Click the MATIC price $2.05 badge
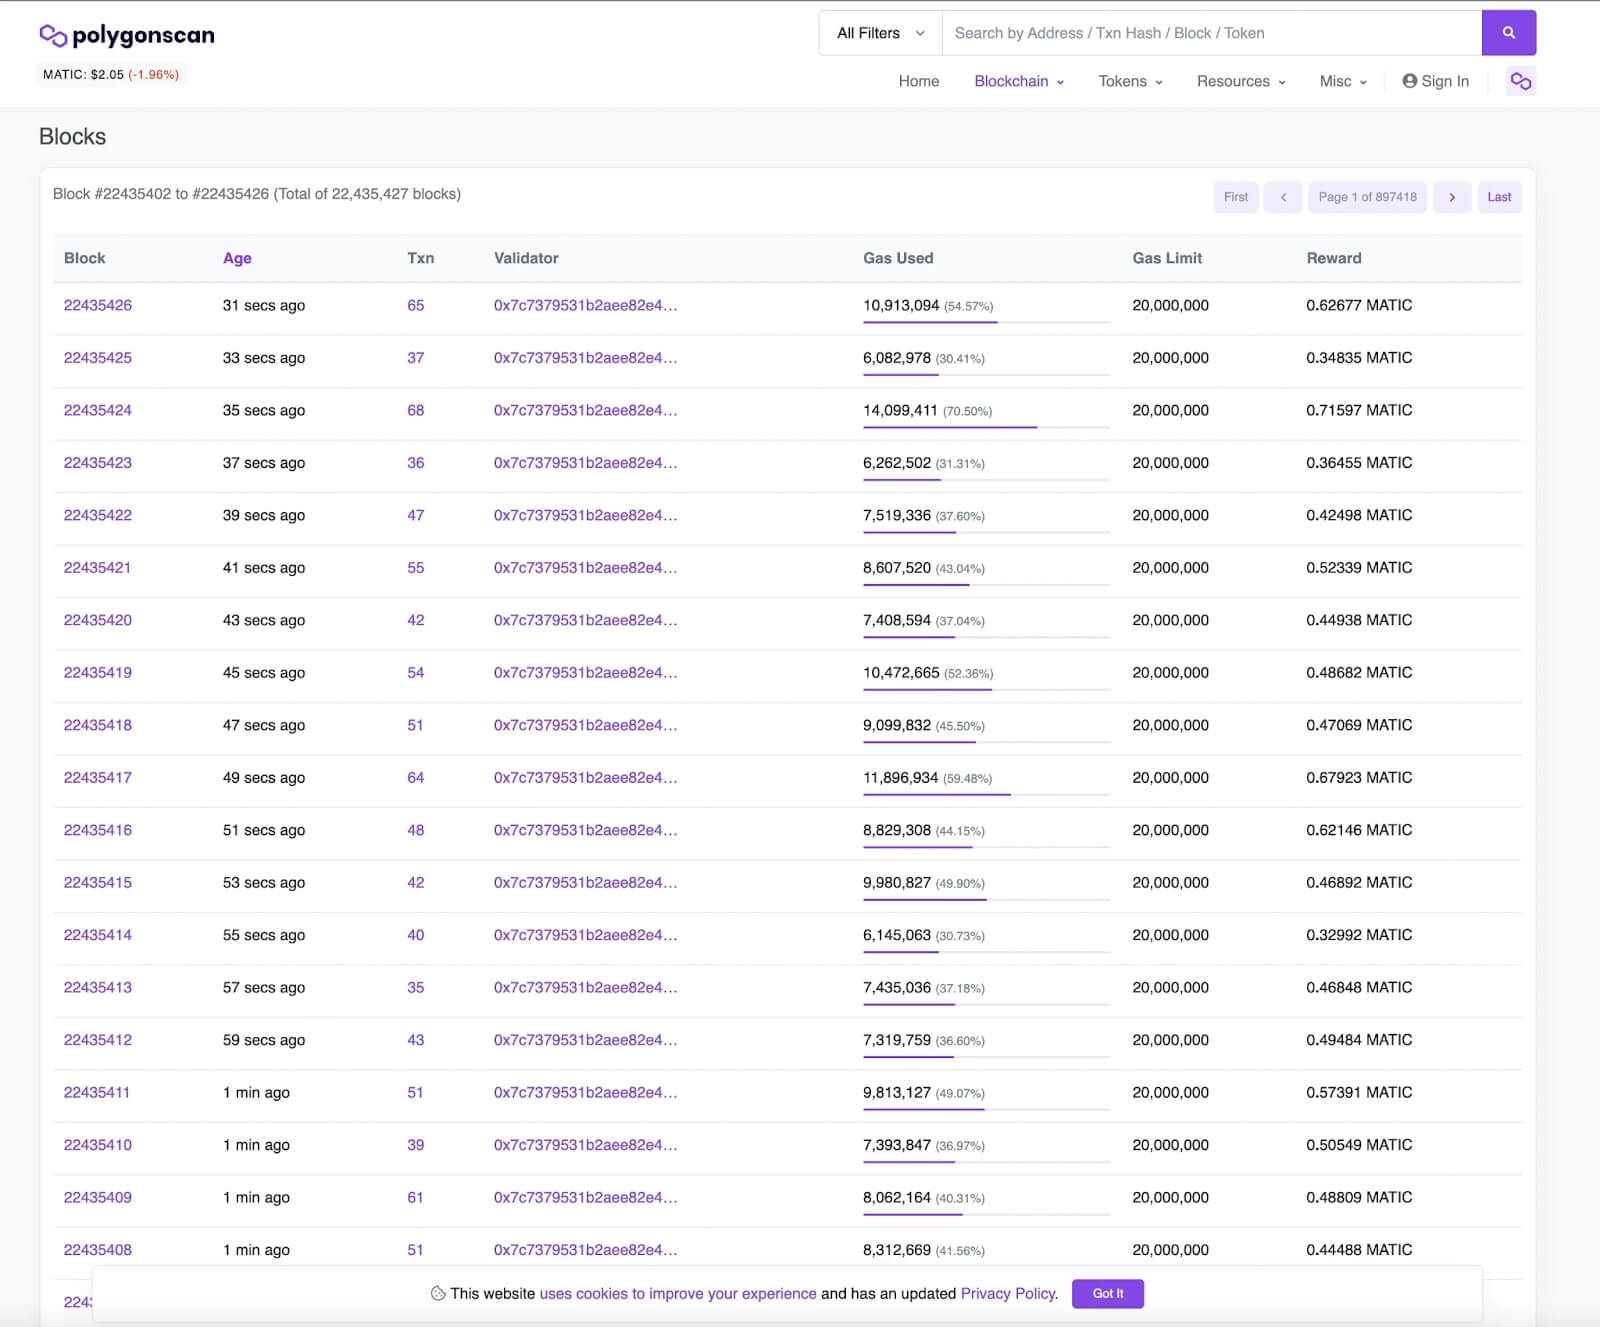 point(111,75)
